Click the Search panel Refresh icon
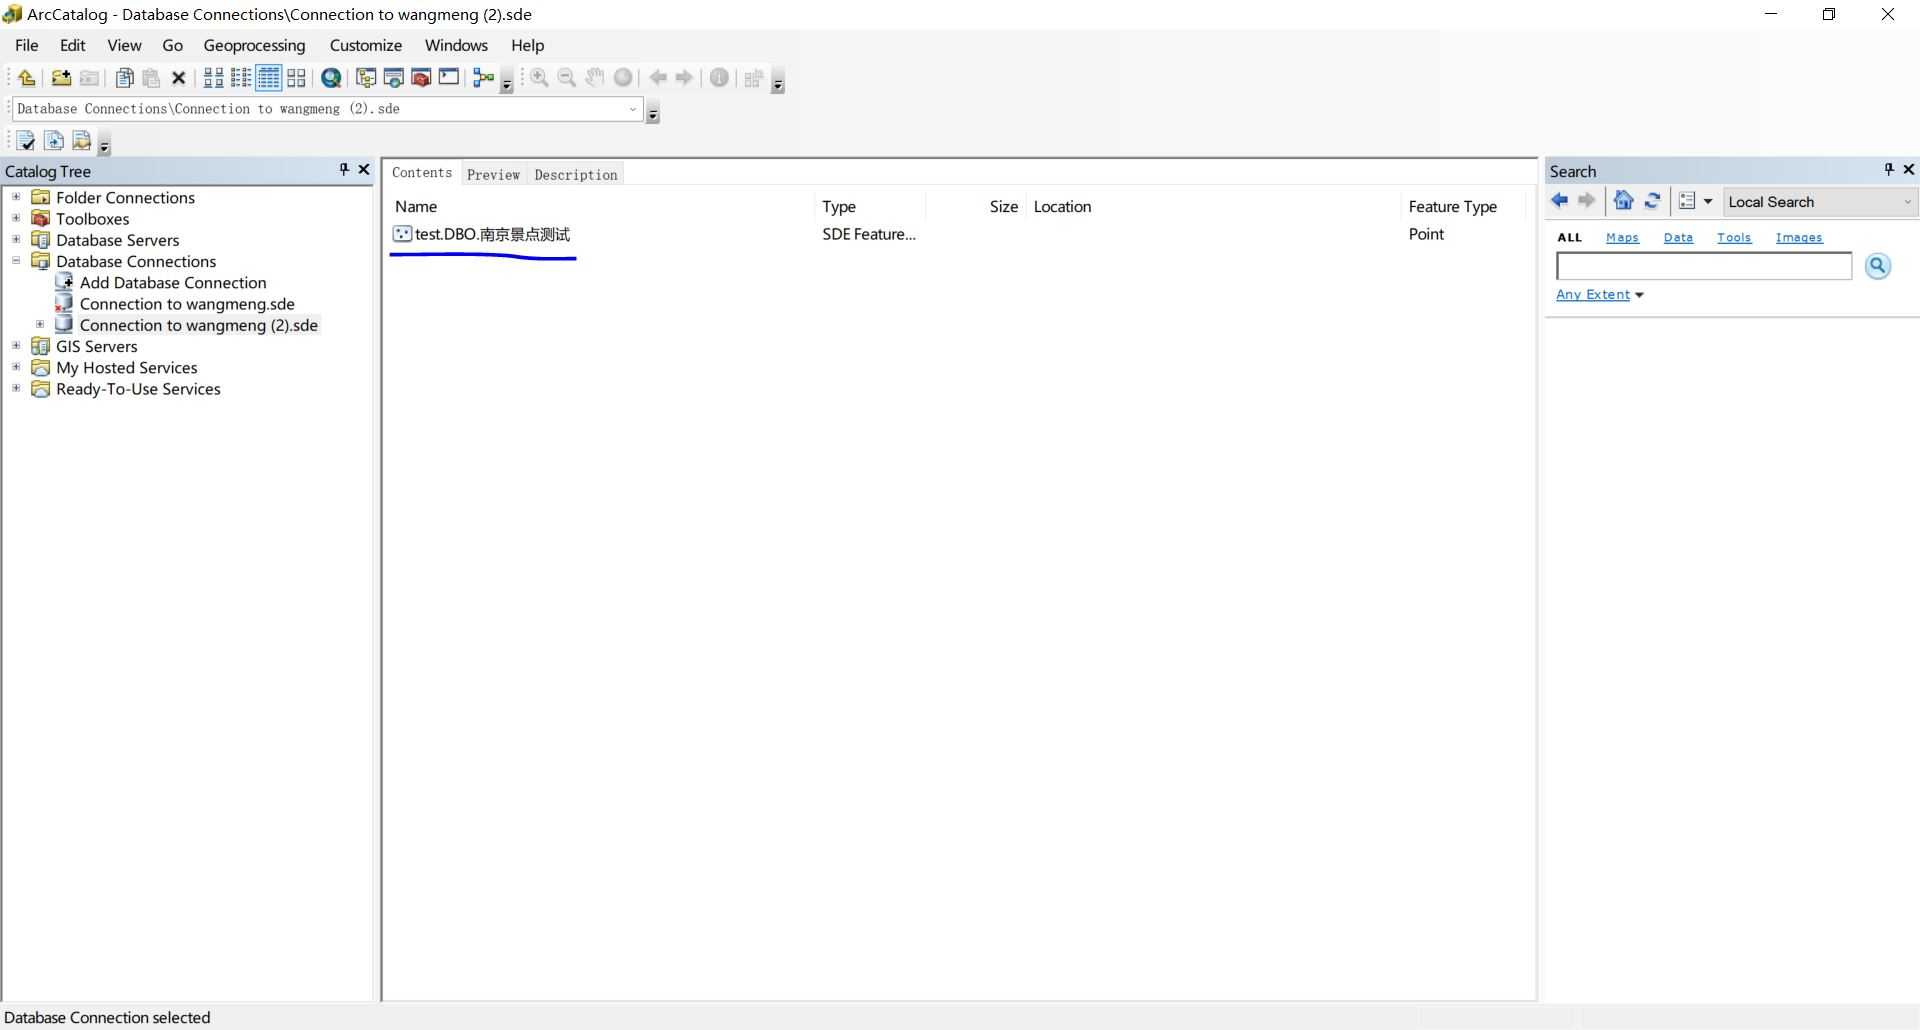Screen dimensions: 1920x1030 pos(1653,201)
